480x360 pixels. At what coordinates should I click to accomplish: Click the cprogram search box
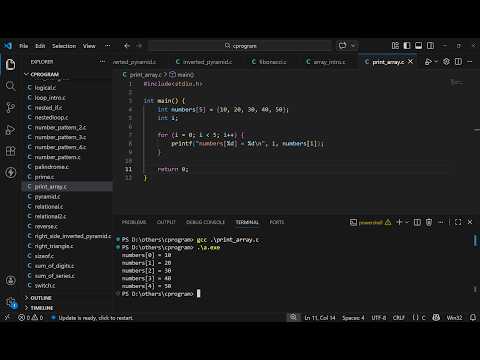tap(240, 46)
